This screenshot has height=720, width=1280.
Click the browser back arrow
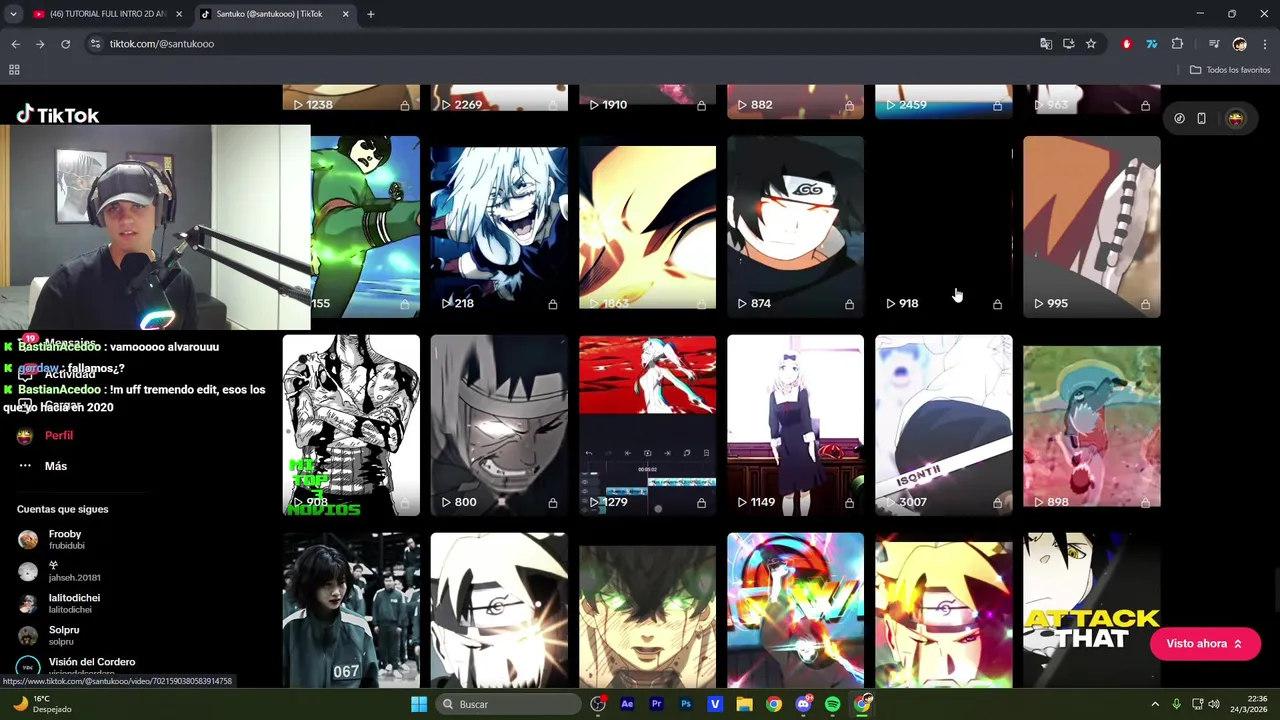tap(15, 44)
